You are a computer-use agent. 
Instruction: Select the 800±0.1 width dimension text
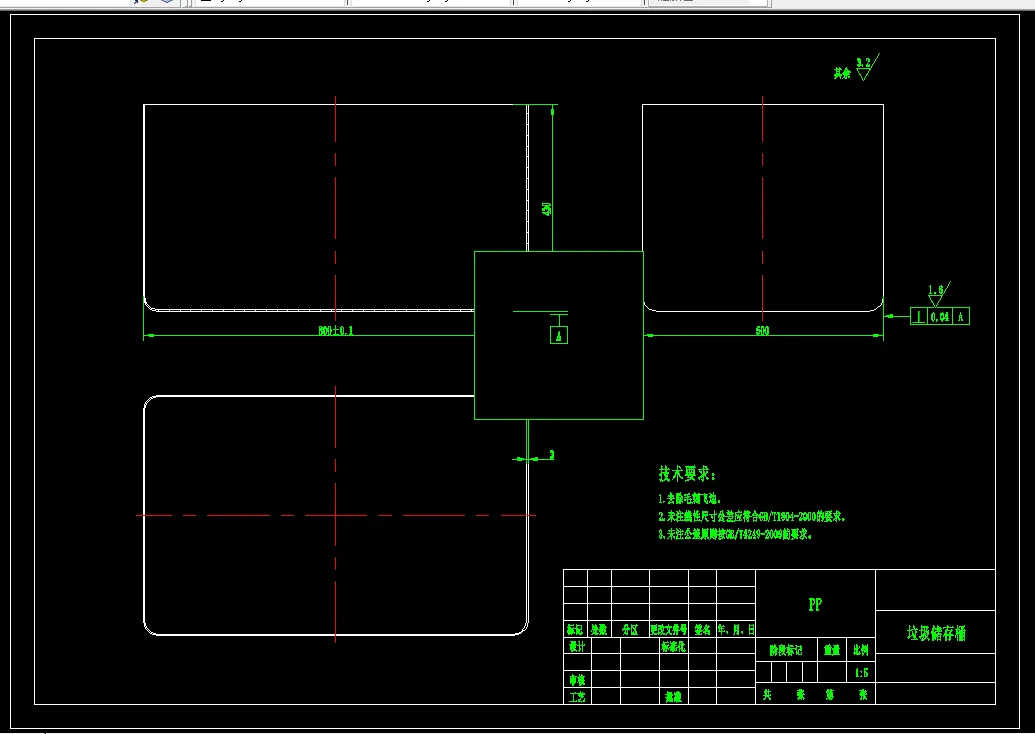[336, 331]
